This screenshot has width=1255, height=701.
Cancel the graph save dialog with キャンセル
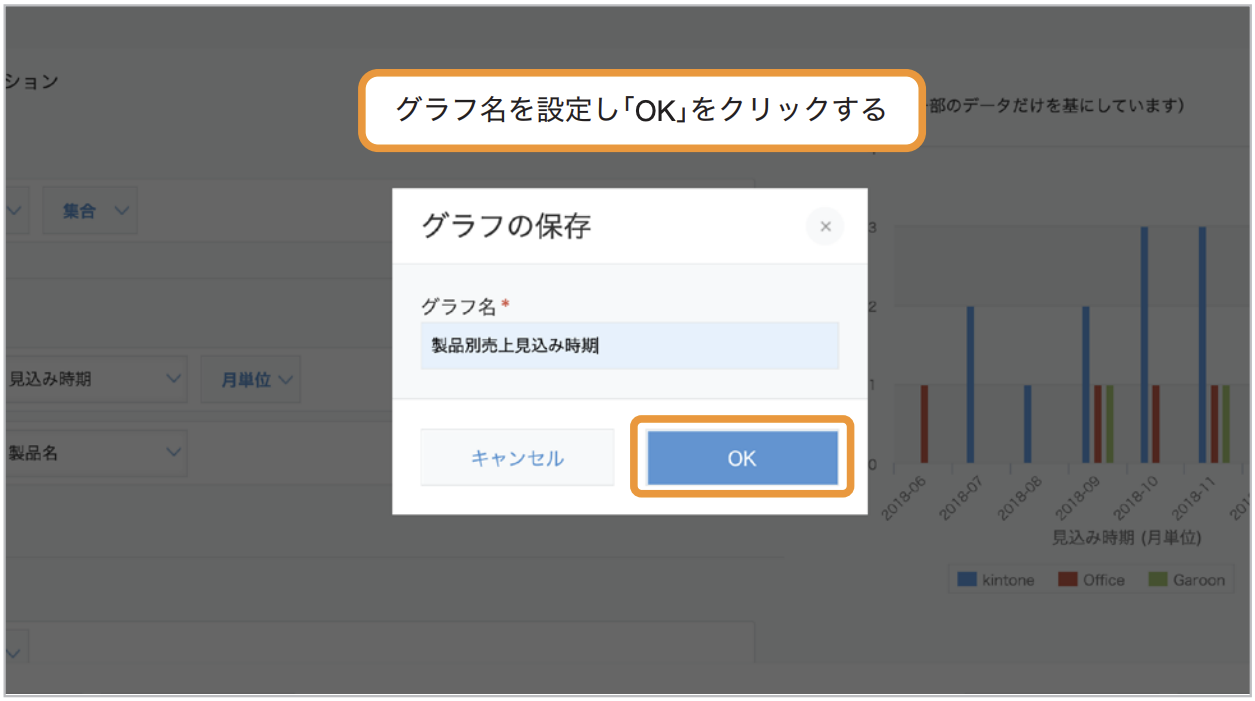pos(517,458)
